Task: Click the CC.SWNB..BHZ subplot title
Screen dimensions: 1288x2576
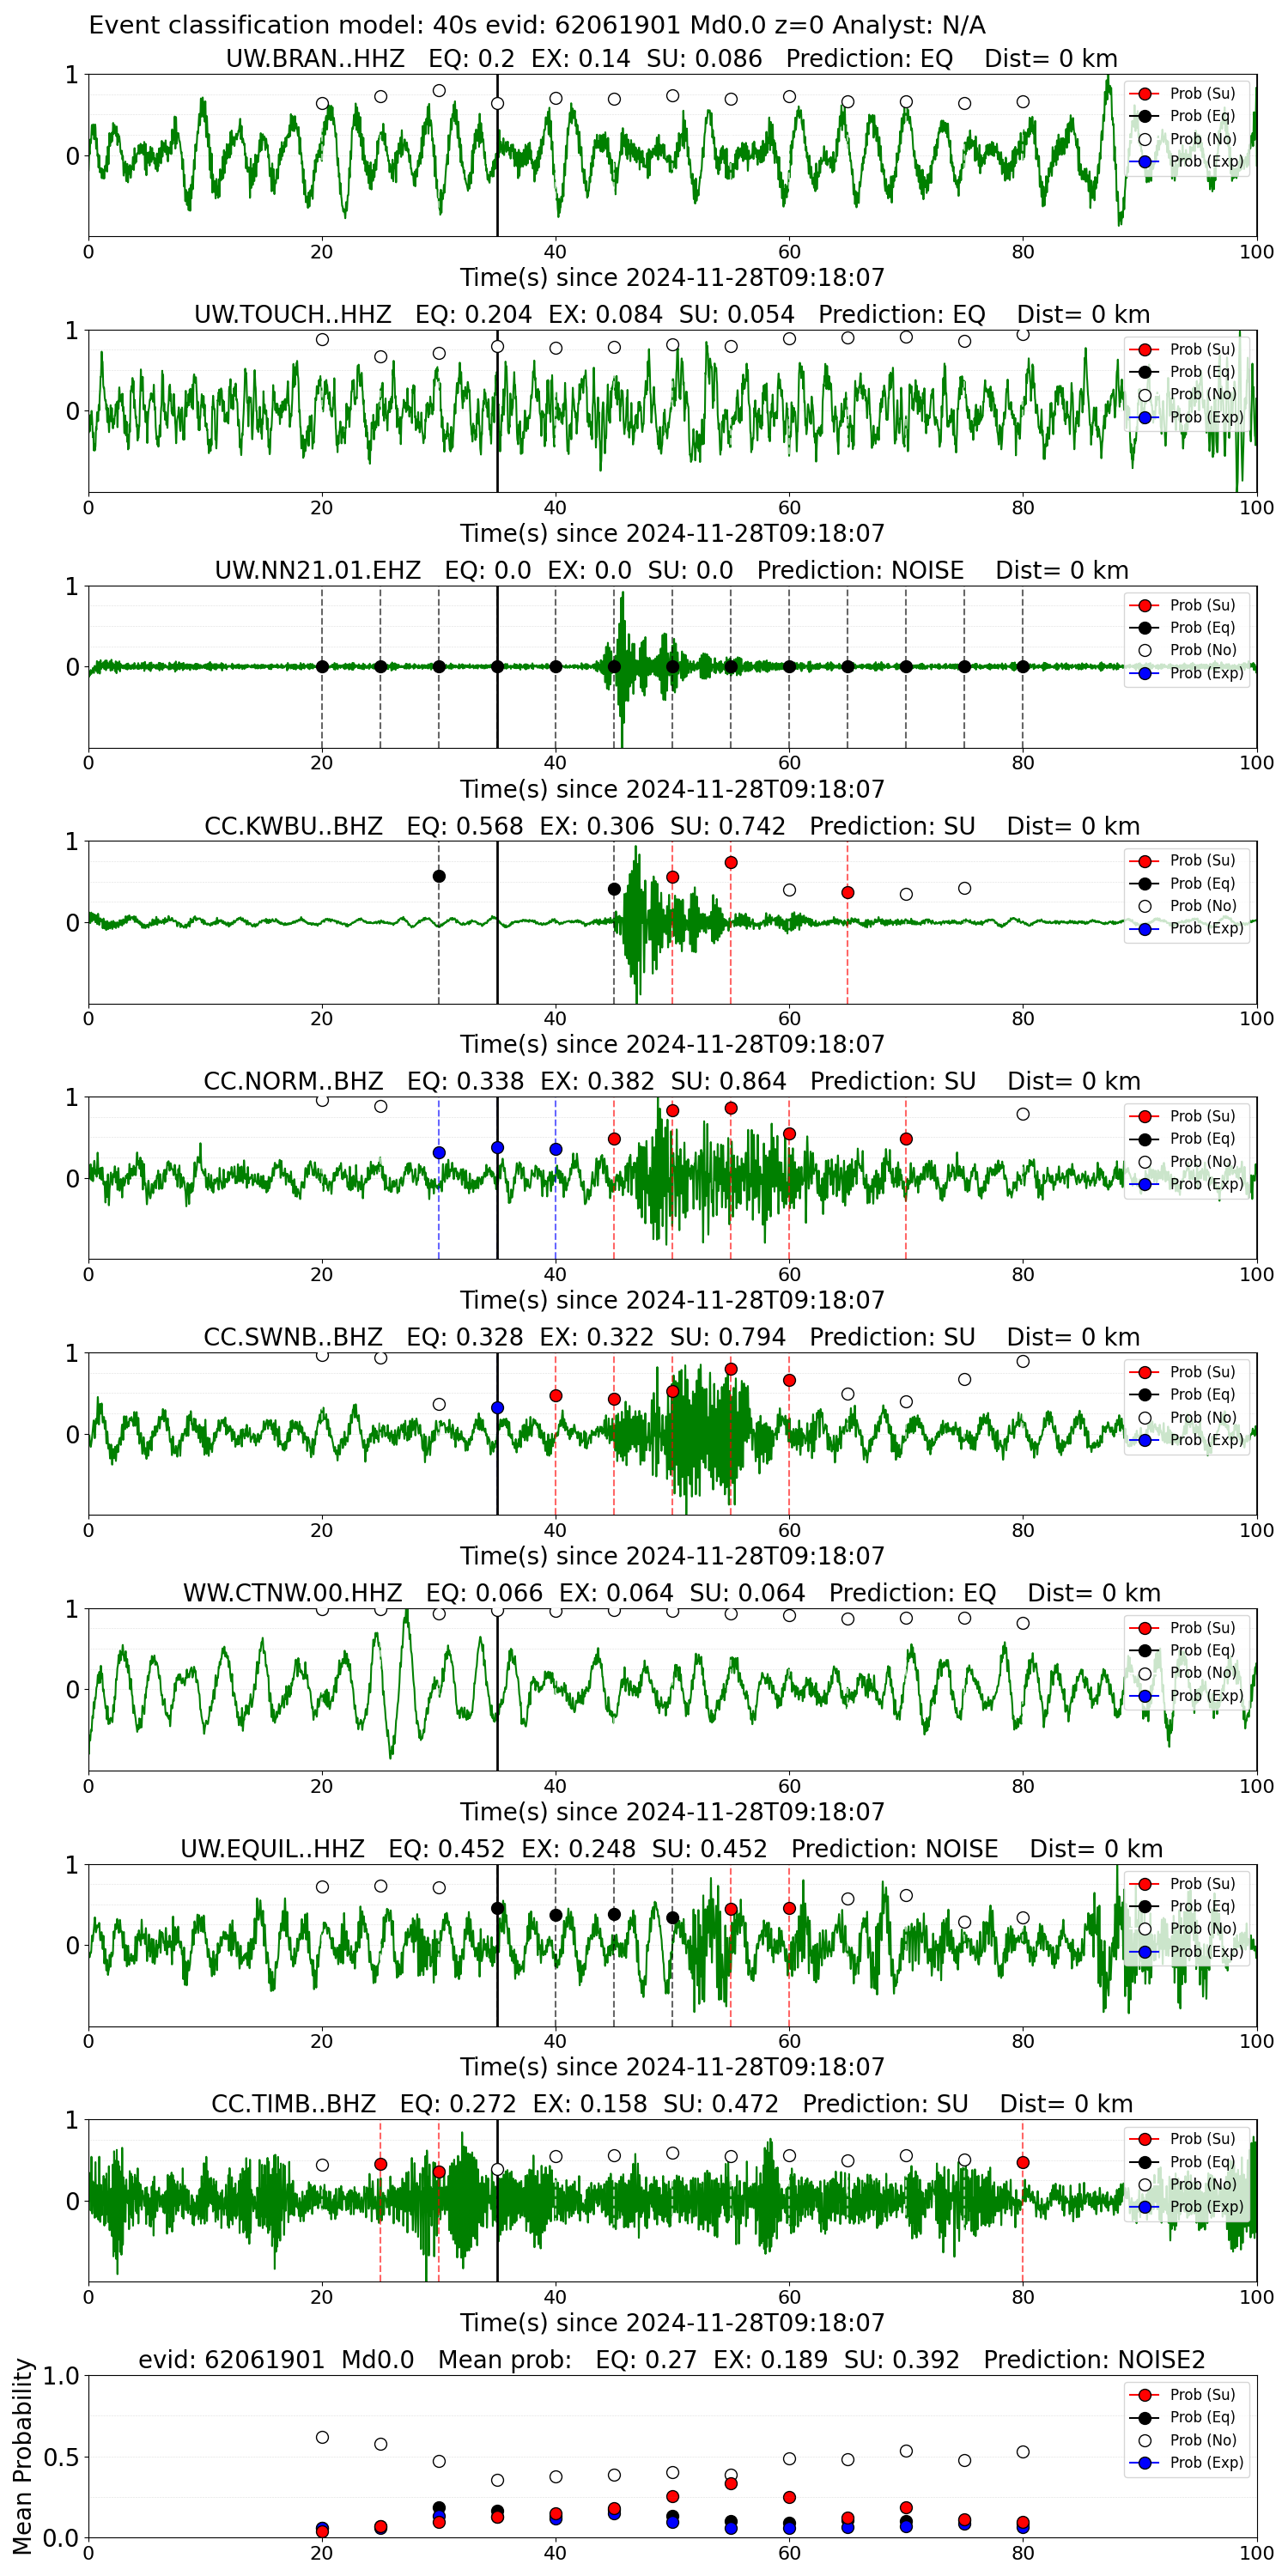Action: [672, 1338]
